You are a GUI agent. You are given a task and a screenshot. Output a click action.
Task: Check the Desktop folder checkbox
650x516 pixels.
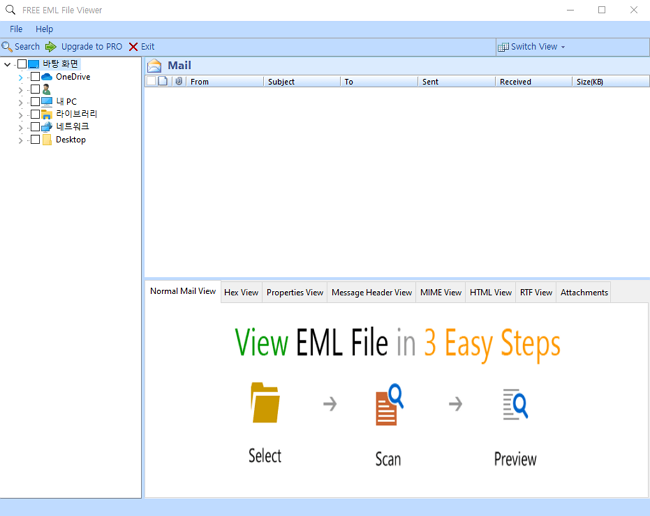35,140
